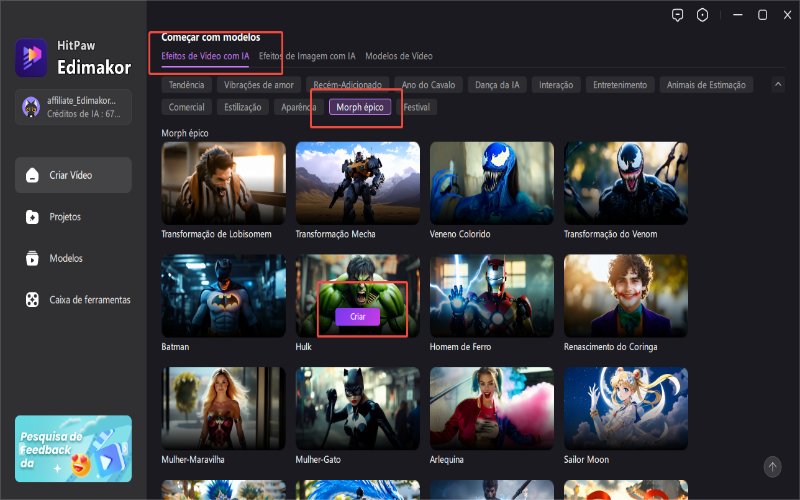Select the Ano do Cavalo category tag
Screen dimensions: 800x500
(428, 85)
